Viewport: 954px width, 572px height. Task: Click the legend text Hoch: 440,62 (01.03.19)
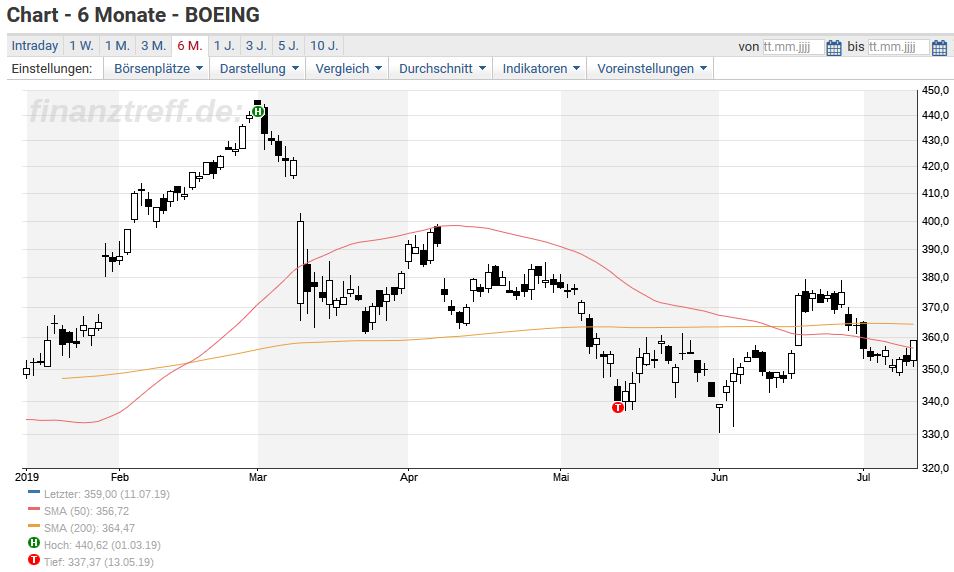tap(102, 545)
